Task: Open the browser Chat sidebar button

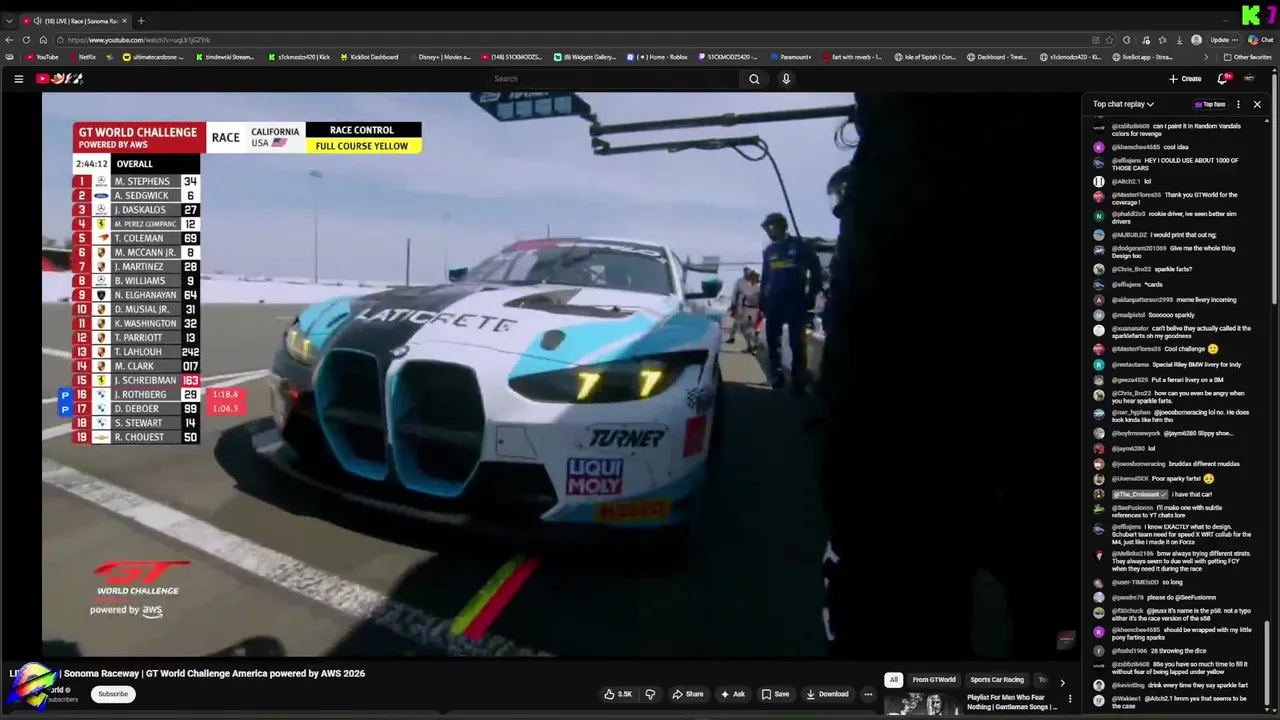Action: [1260, 40]
